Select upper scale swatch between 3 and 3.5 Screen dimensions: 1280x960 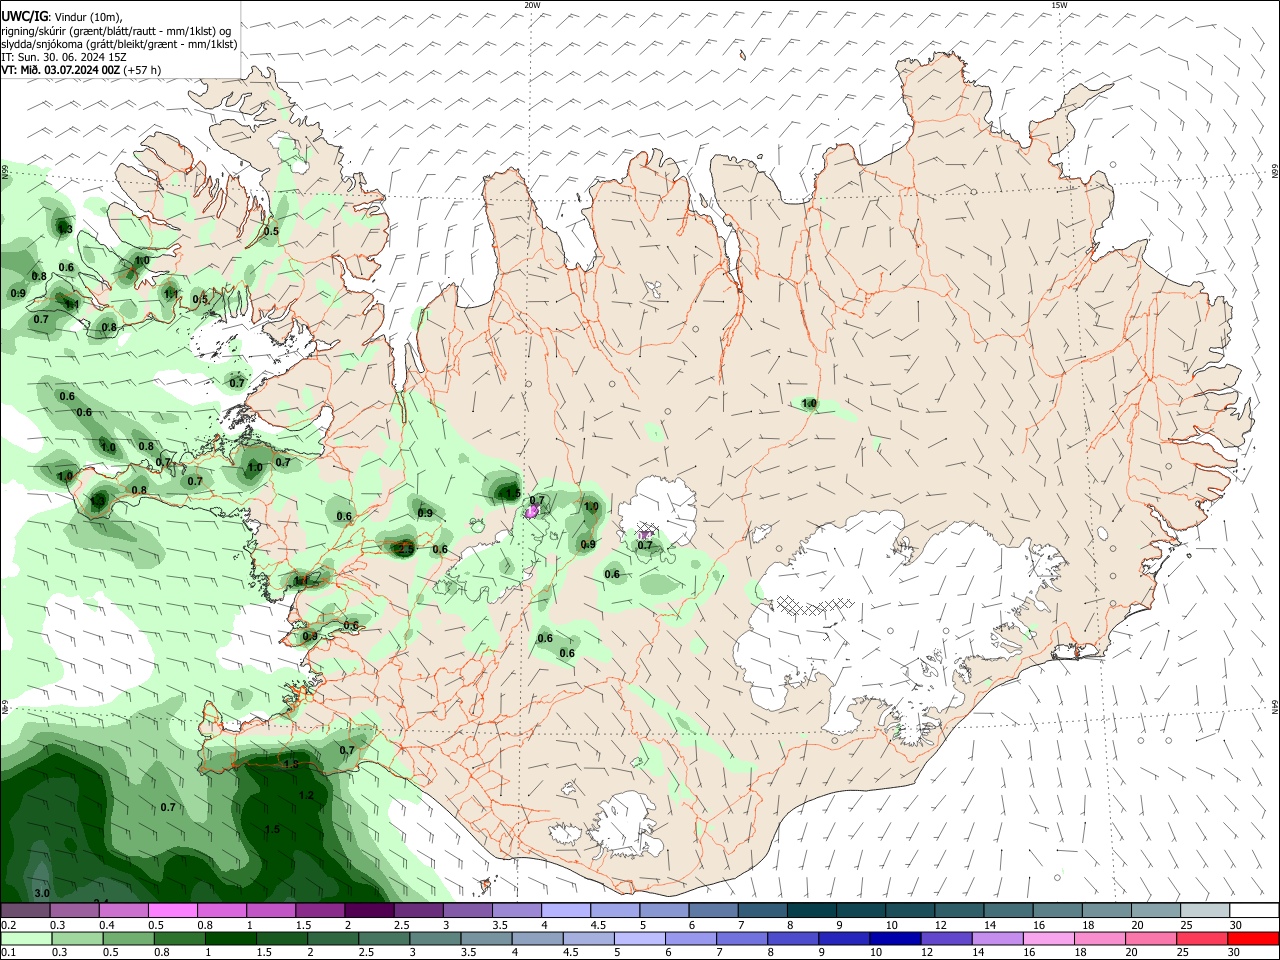466,910
